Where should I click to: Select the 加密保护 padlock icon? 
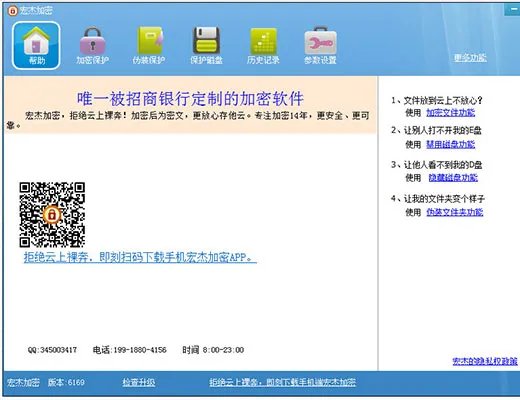click(92, 45)
